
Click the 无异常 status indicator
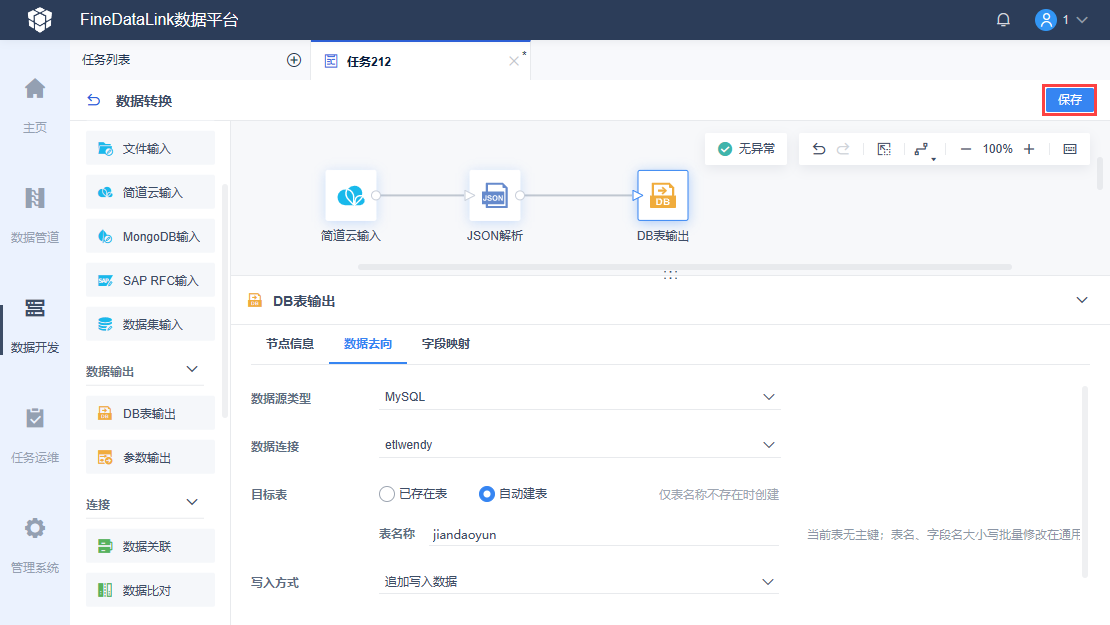[746, 149]
